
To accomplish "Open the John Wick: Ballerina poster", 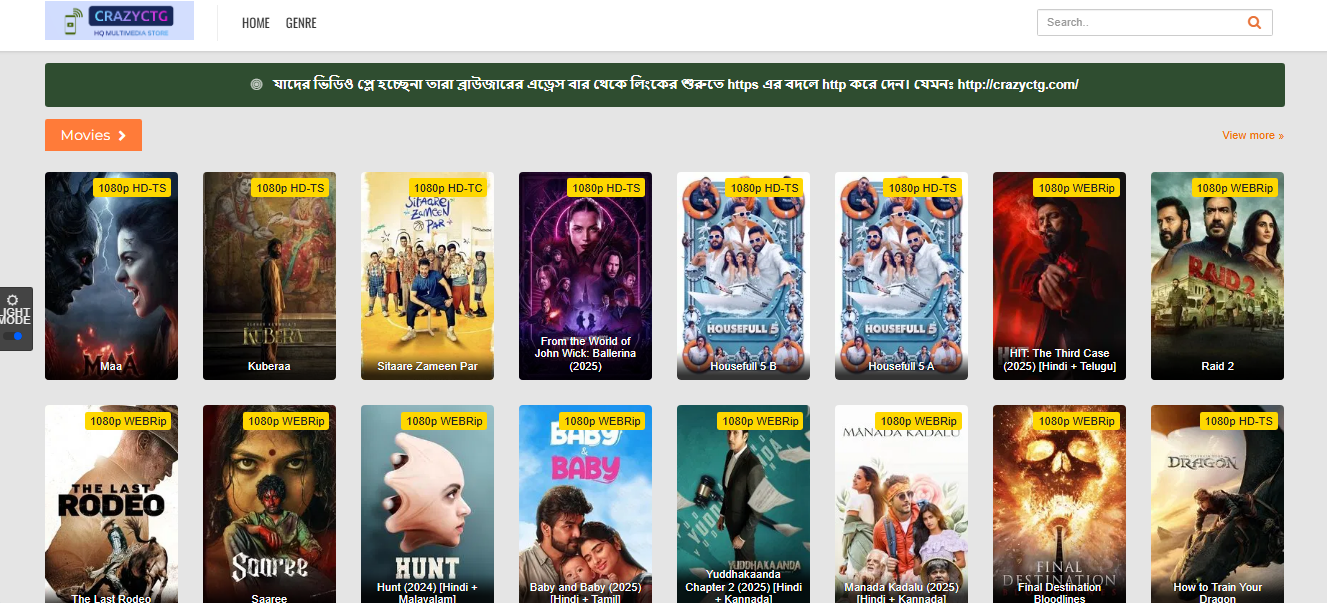I will 585,276.
